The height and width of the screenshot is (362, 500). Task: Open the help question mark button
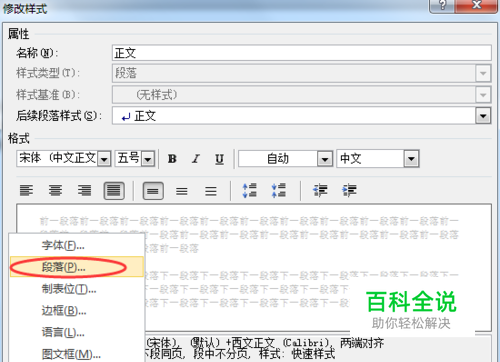[x=442, y=5]
